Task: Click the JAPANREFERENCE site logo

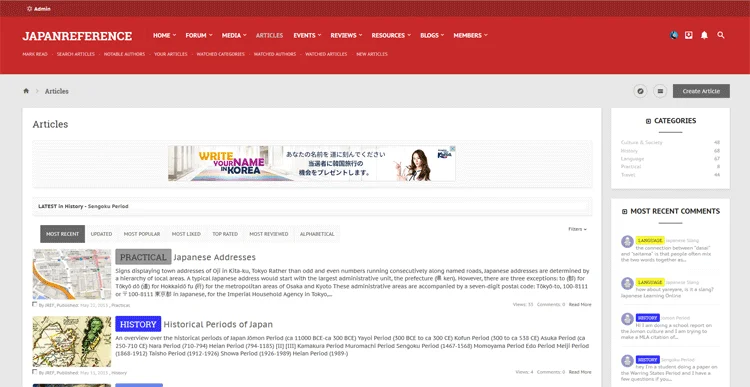Action: 77,36
